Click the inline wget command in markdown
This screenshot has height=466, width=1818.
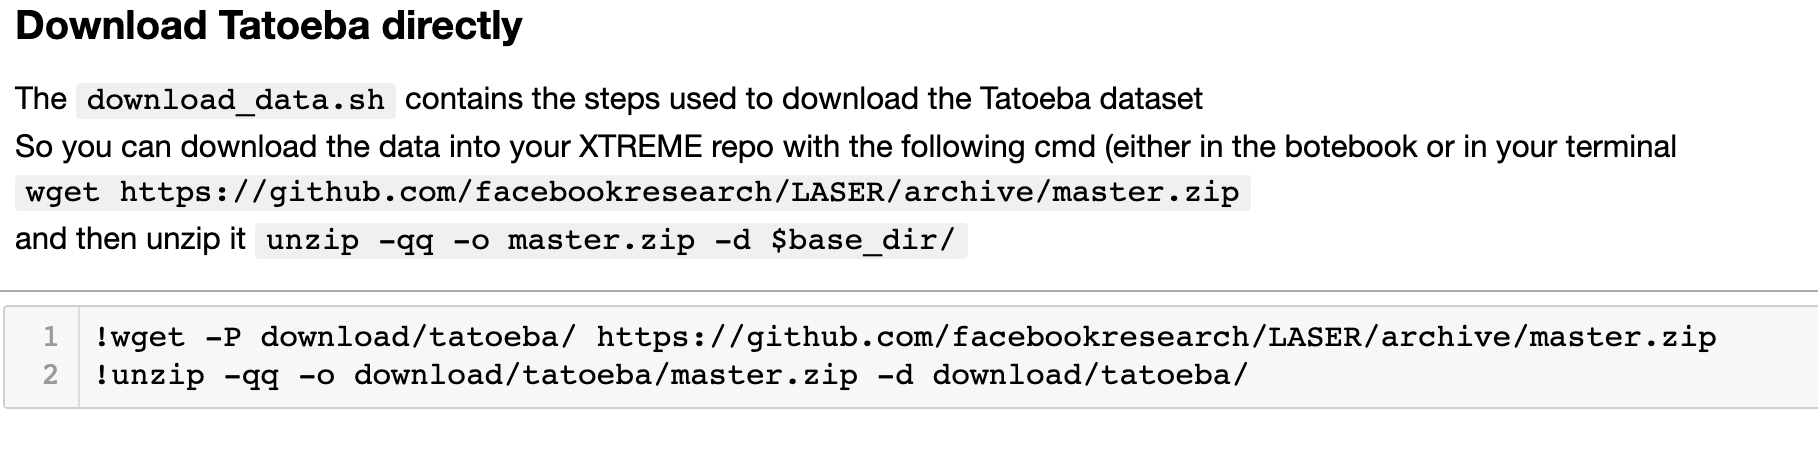tap(632, 192)
